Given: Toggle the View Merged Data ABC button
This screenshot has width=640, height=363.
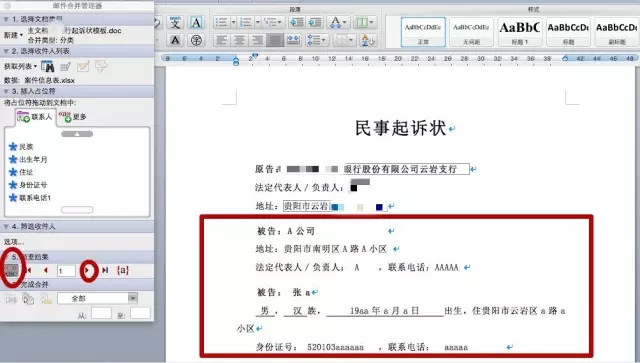Looking at the screenshot, I should [x=11, y=270].
